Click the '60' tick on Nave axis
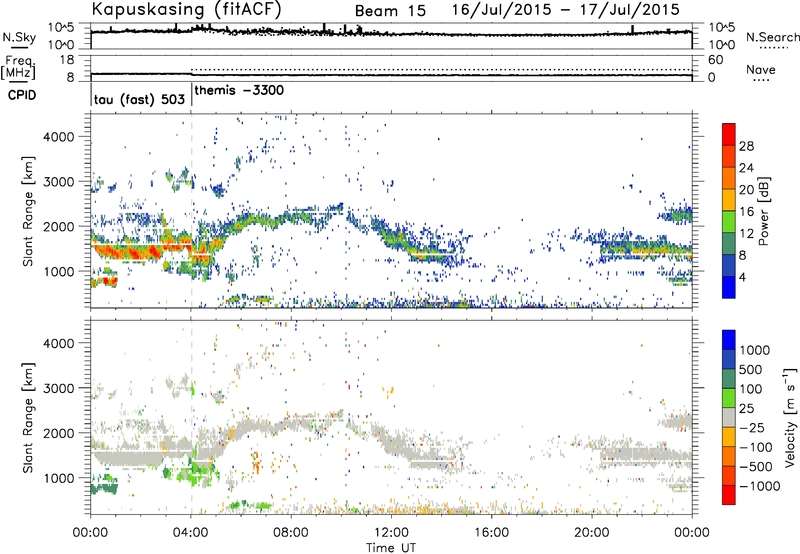Screen dimensions: 800x554 715,60
